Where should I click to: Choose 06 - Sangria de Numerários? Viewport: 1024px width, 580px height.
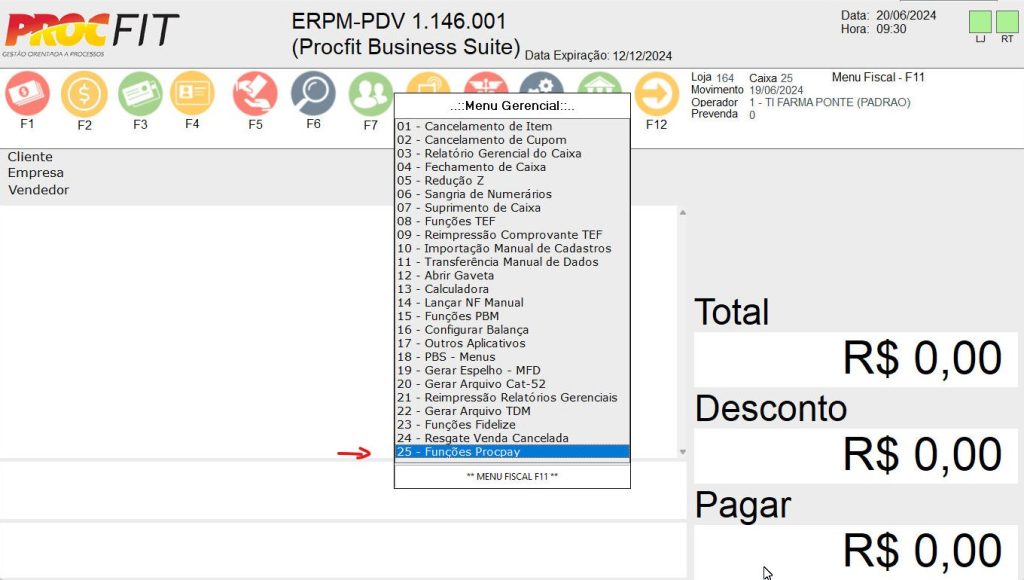click(x=512, y=194)
